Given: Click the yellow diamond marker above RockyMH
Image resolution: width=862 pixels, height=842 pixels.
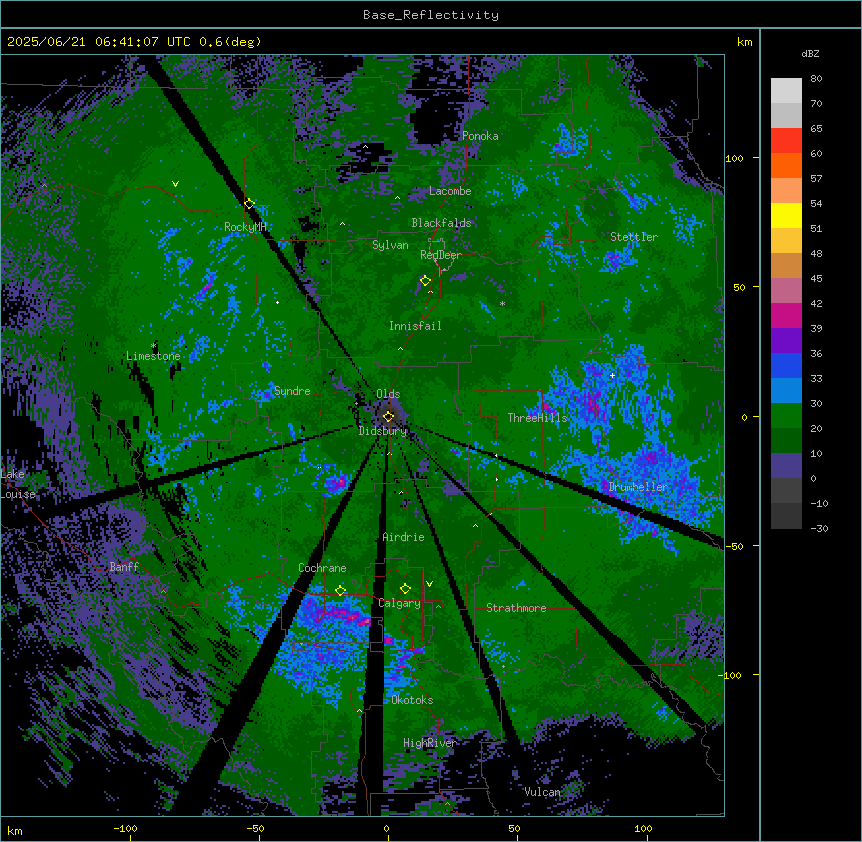Looking at the screenshot, I should pos(249,203).
